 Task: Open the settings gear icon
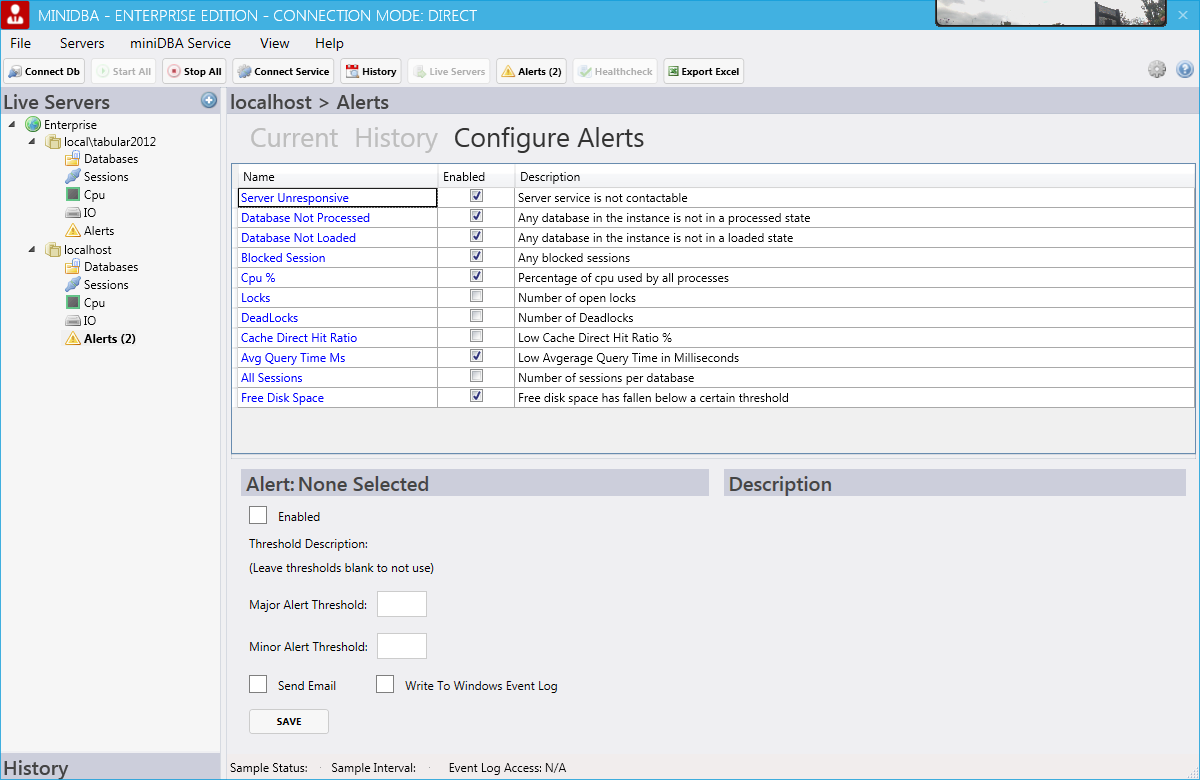[x=1157, y=69]
